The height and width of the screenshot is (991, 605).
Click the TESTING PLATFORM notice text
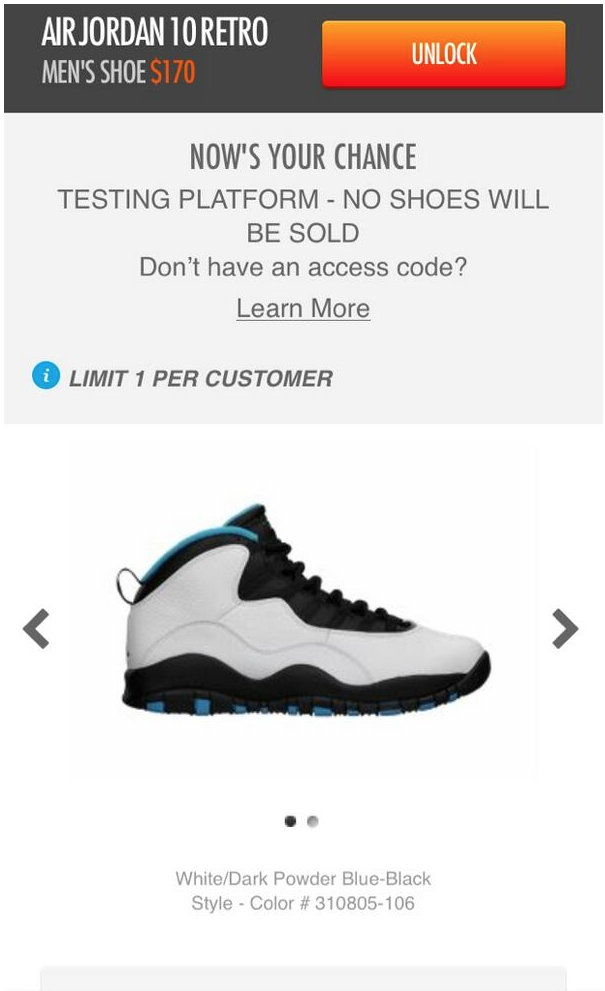303,216
